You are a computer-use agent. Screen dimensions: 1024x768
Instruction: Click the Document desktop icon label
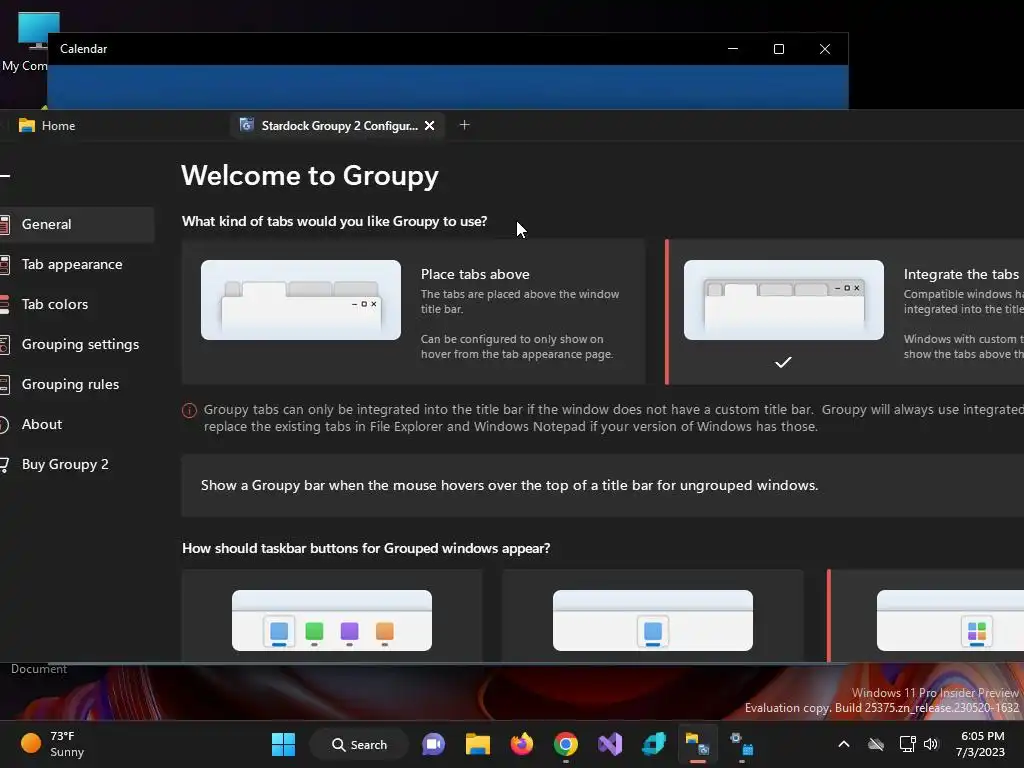(39, 669)
